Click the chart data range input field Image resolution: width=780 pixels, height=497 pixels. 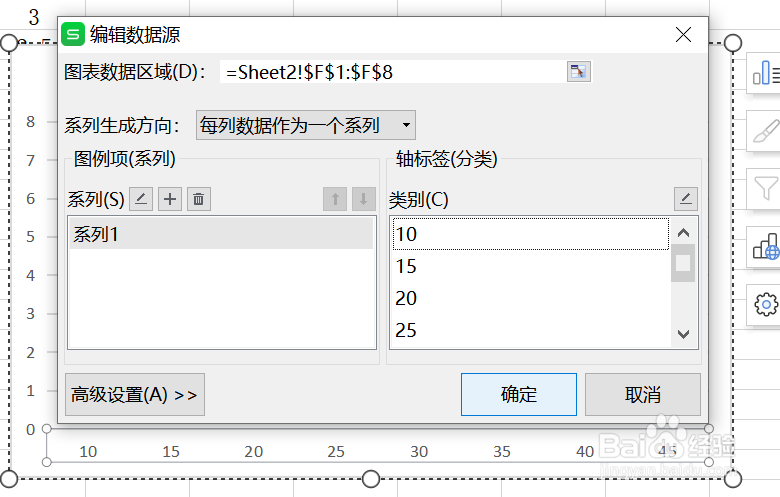click(x=390, y=71)
